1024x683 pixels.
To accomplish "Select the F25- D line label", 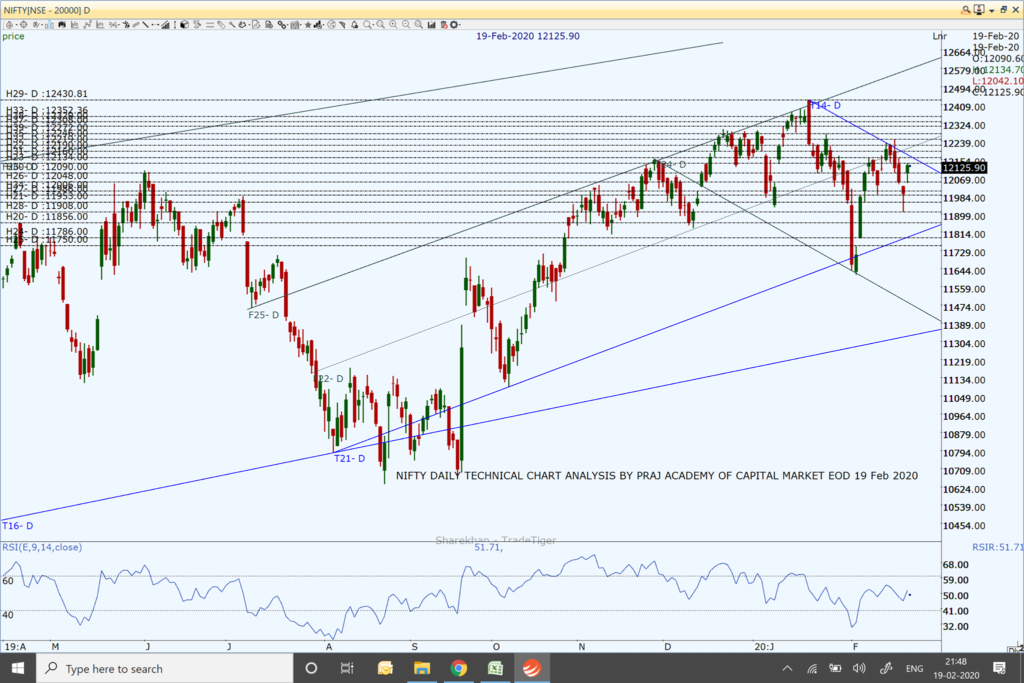I will tap(263, 315).
